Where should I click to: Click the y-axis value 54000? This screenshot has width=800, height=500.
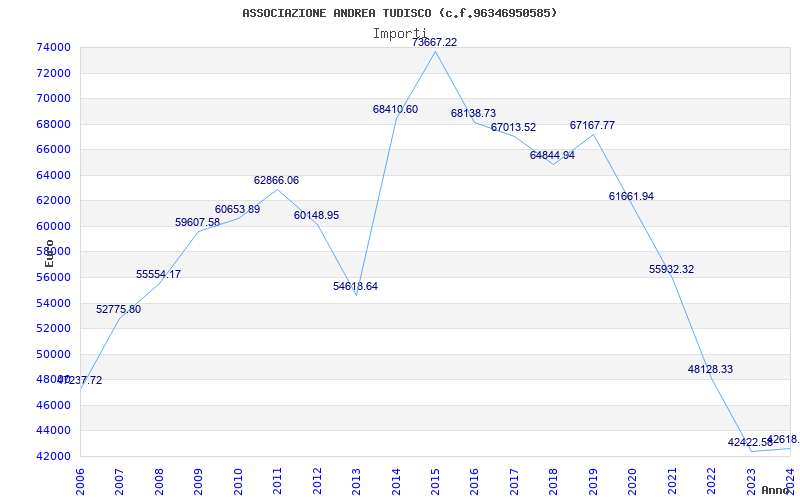[x=53, y=303]
